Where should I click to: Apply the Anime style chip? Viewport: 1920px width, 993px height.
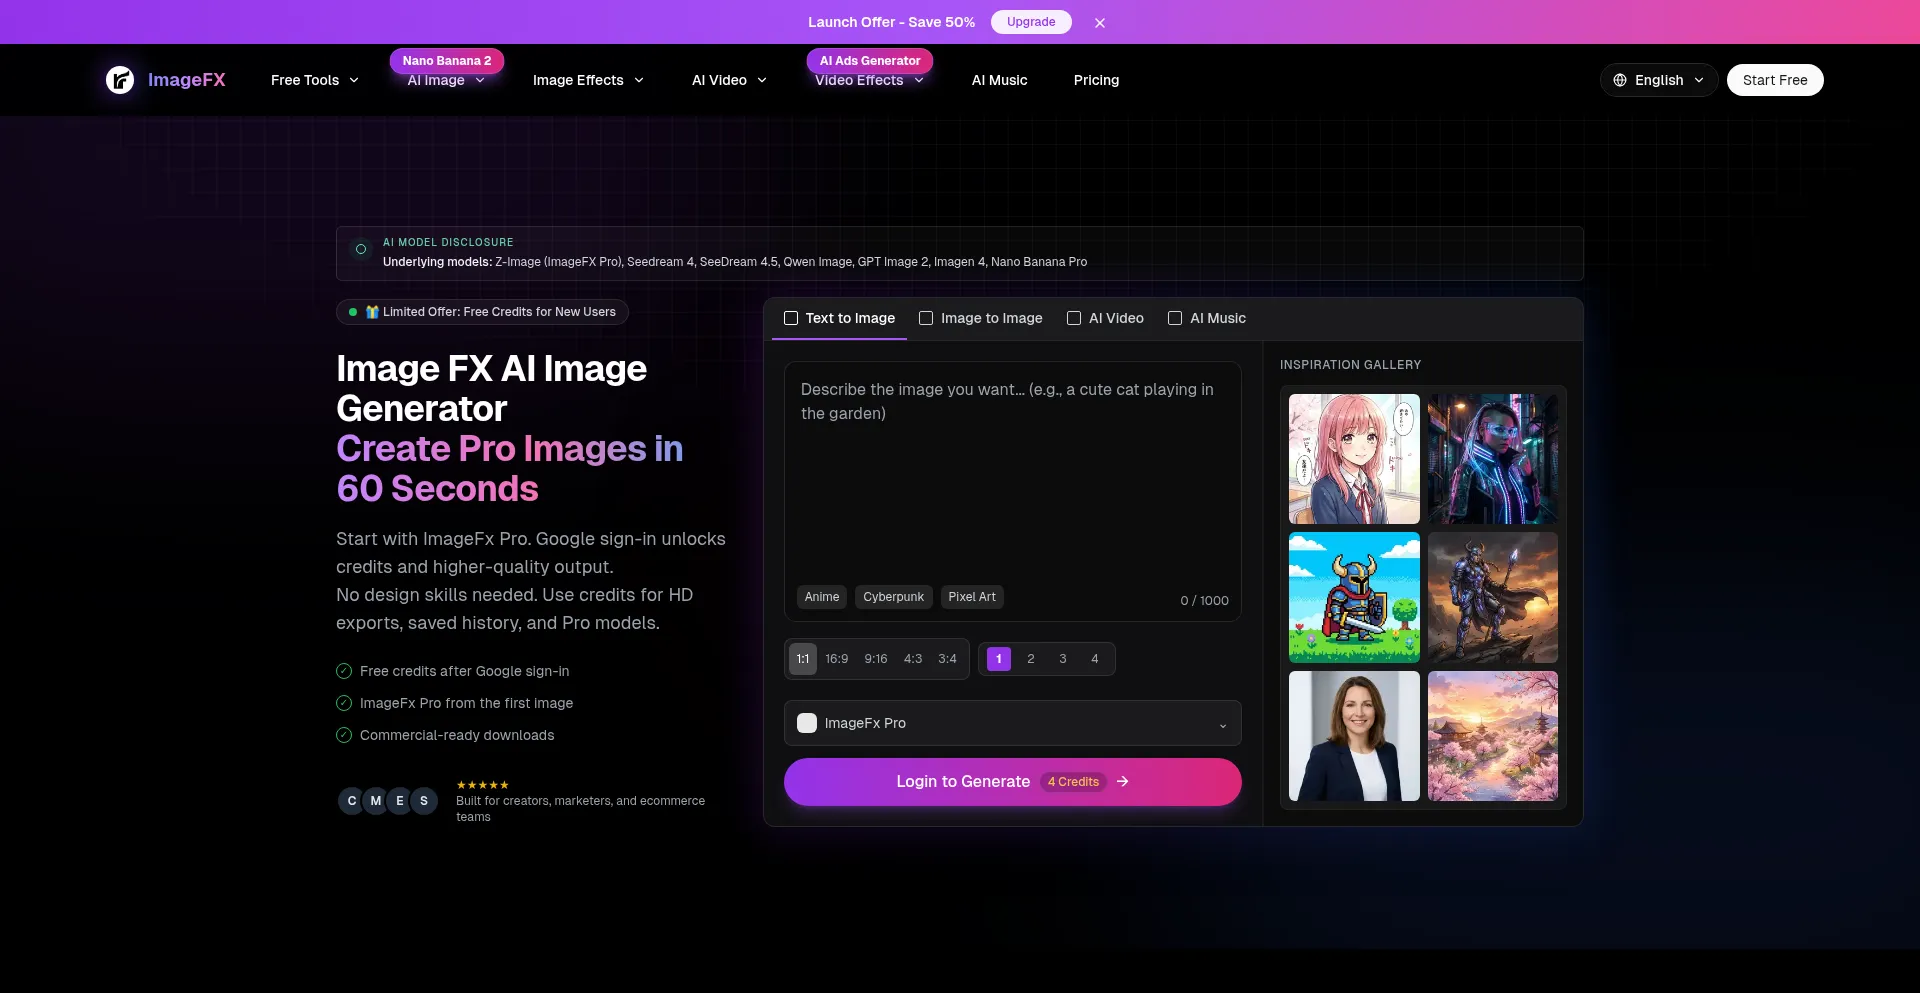[822, 597]
